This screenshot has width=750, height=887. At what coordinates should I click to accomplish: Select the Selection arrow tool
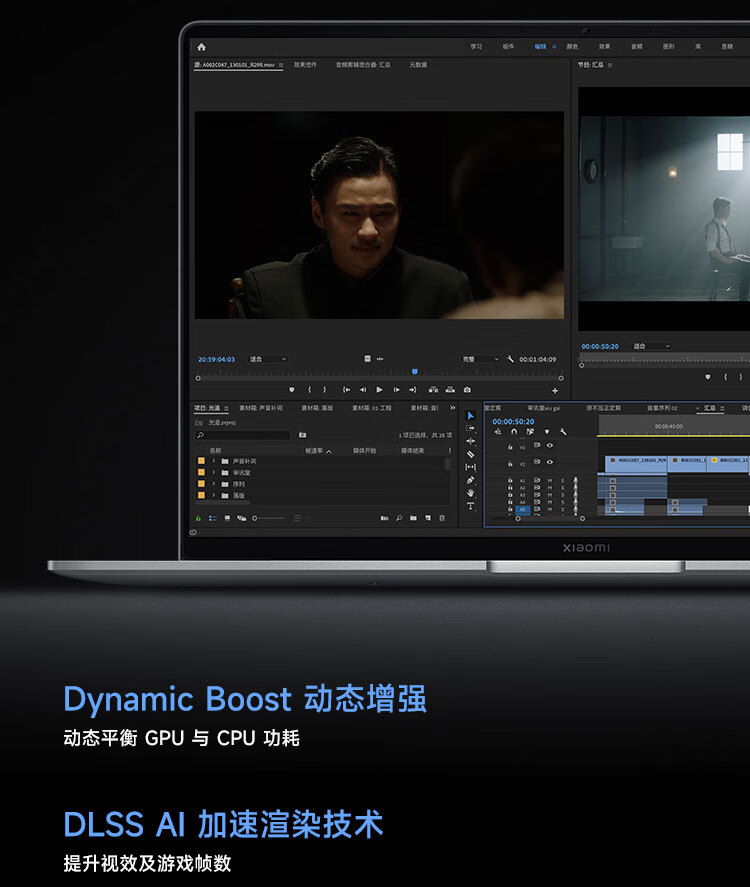click(471, 416)
